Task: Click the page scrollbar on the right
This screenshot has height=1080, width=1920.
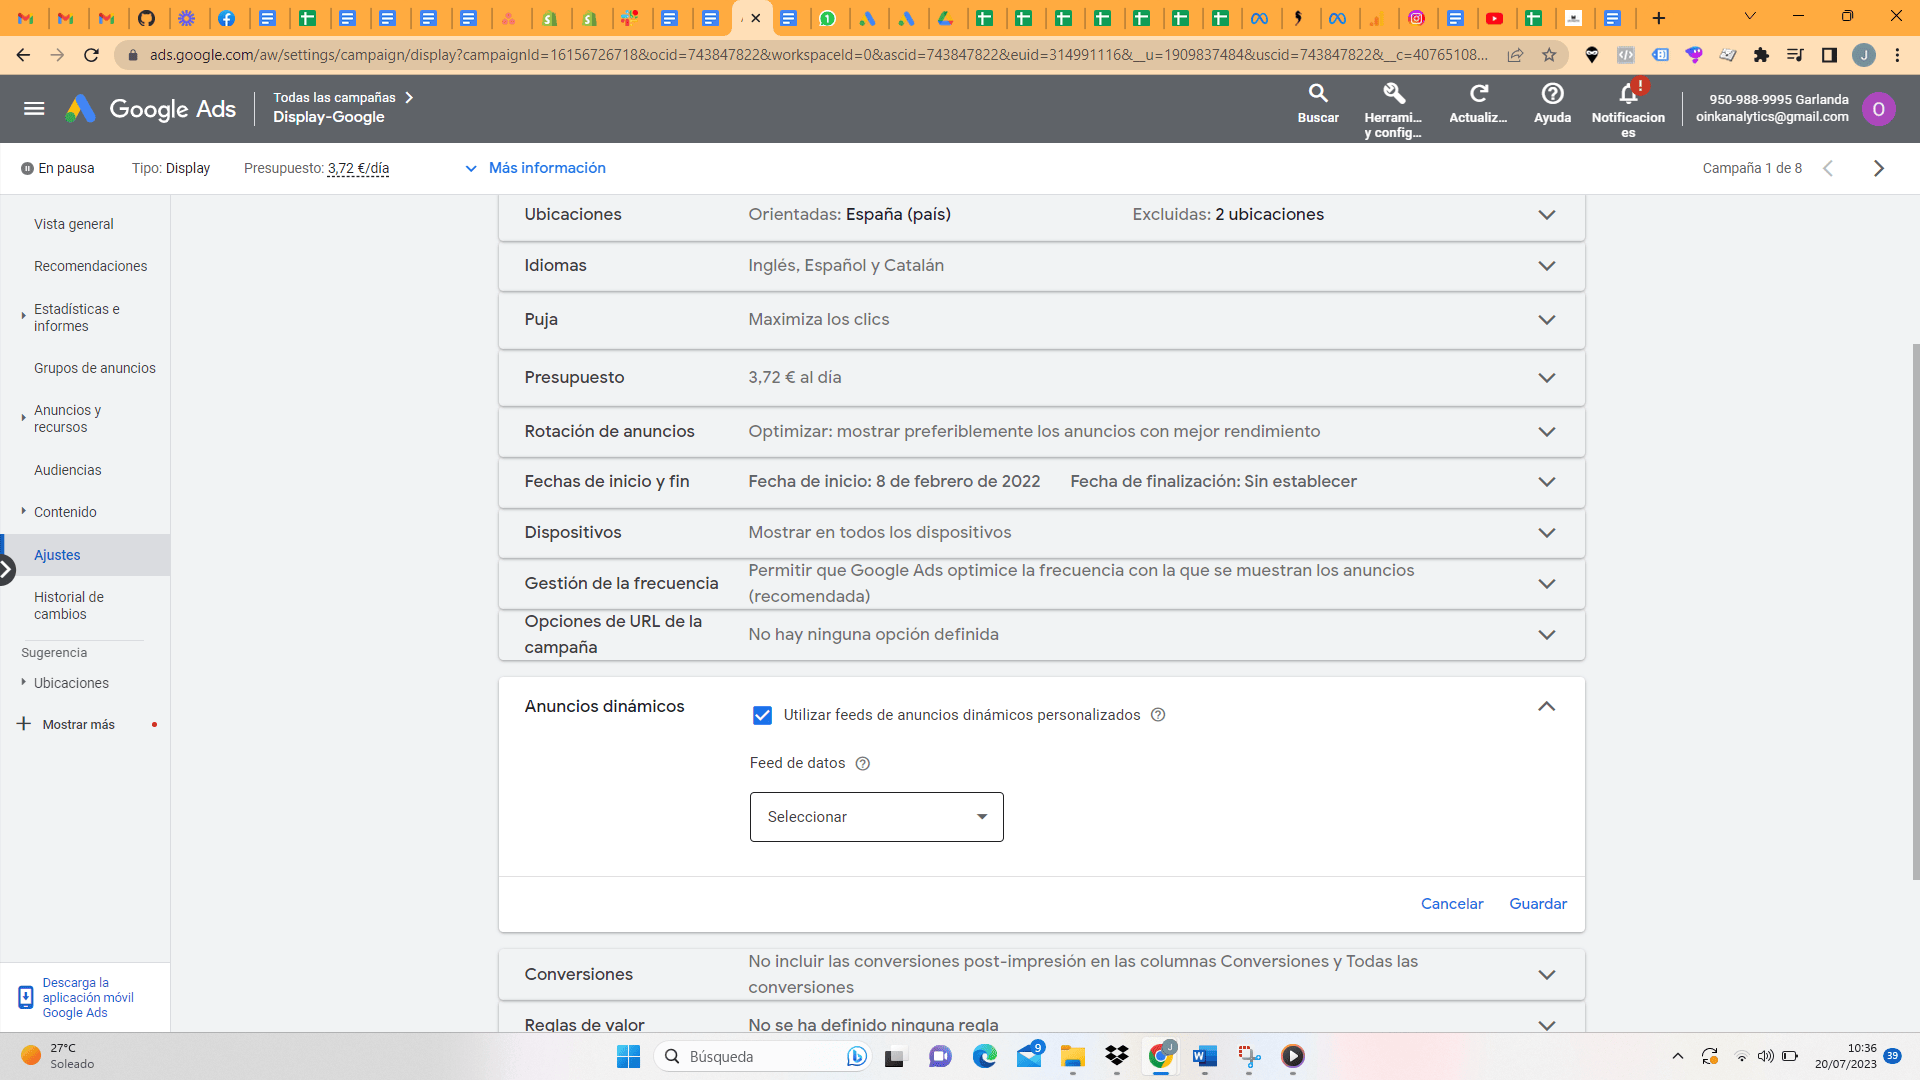Action: (x=1912, y=600)
